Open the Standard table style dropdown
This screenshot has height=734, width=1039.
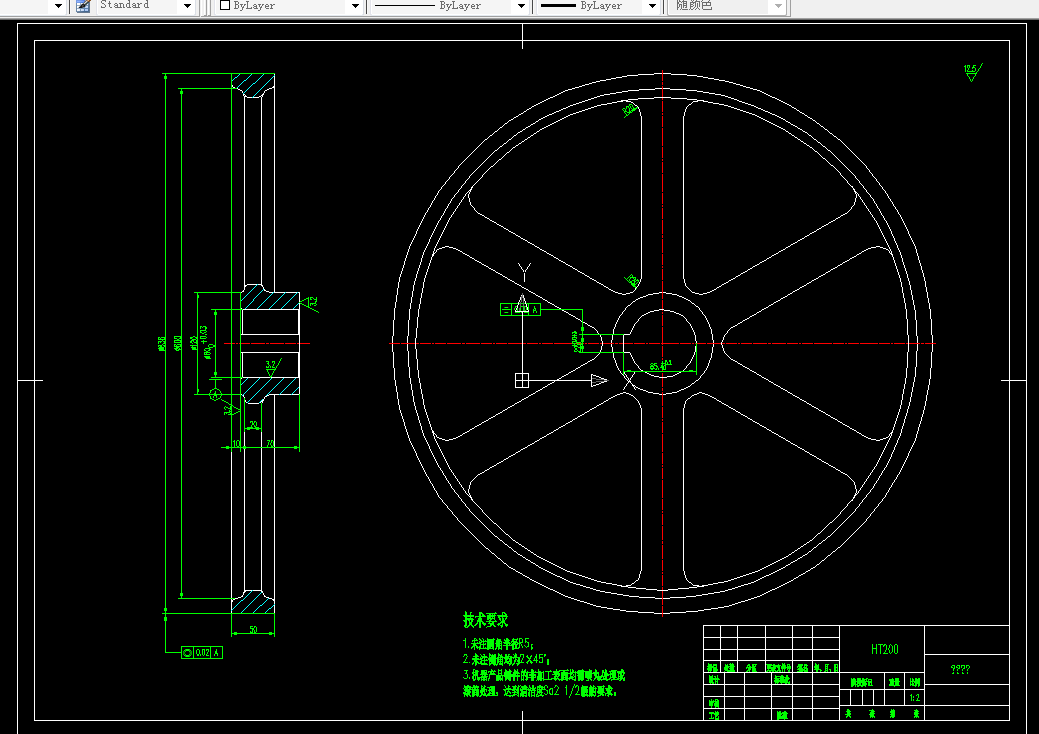188,6
